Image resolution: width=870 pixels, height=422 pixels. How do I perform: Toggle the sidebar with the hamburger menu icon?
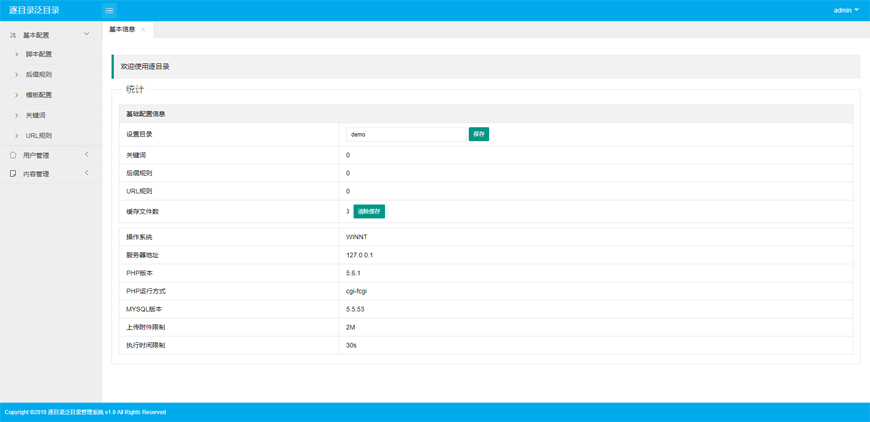pos(109,10)
